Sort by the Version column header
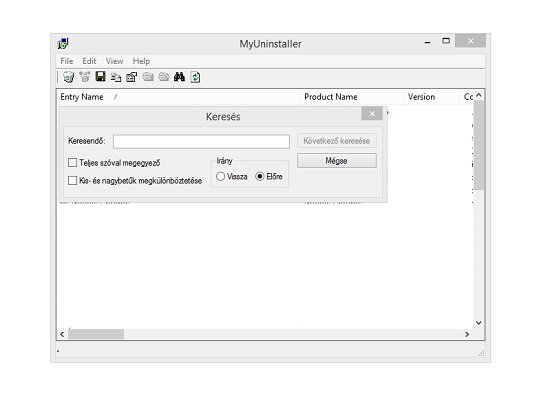The height and width of the screenshot is (402, 550). [431, 97]
